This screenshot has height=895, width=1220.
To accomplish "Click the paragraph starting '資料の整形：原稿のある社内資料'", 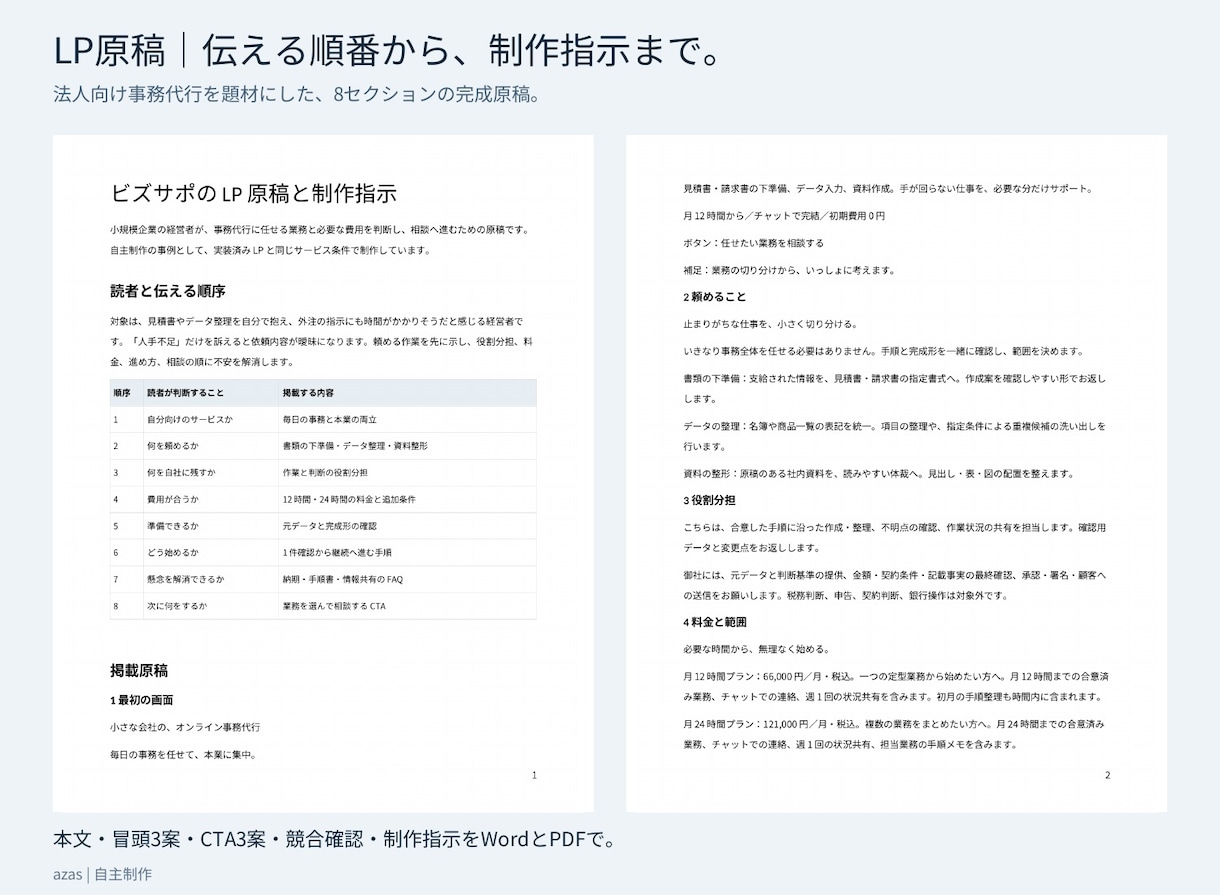I will tap(879, 473).
